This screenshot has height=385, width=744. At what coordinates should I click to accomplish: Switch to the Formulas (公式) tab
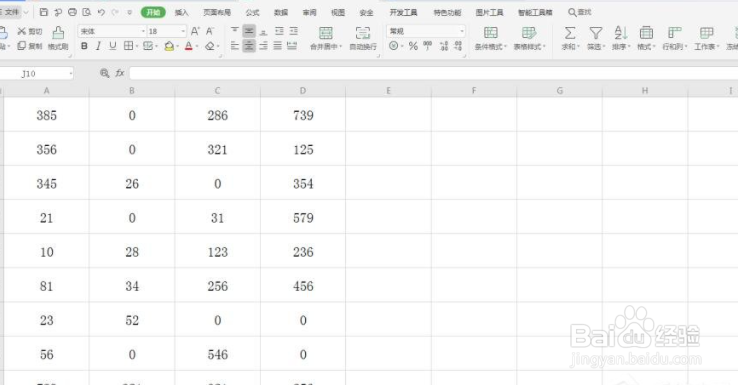click(x=252, y=13)
